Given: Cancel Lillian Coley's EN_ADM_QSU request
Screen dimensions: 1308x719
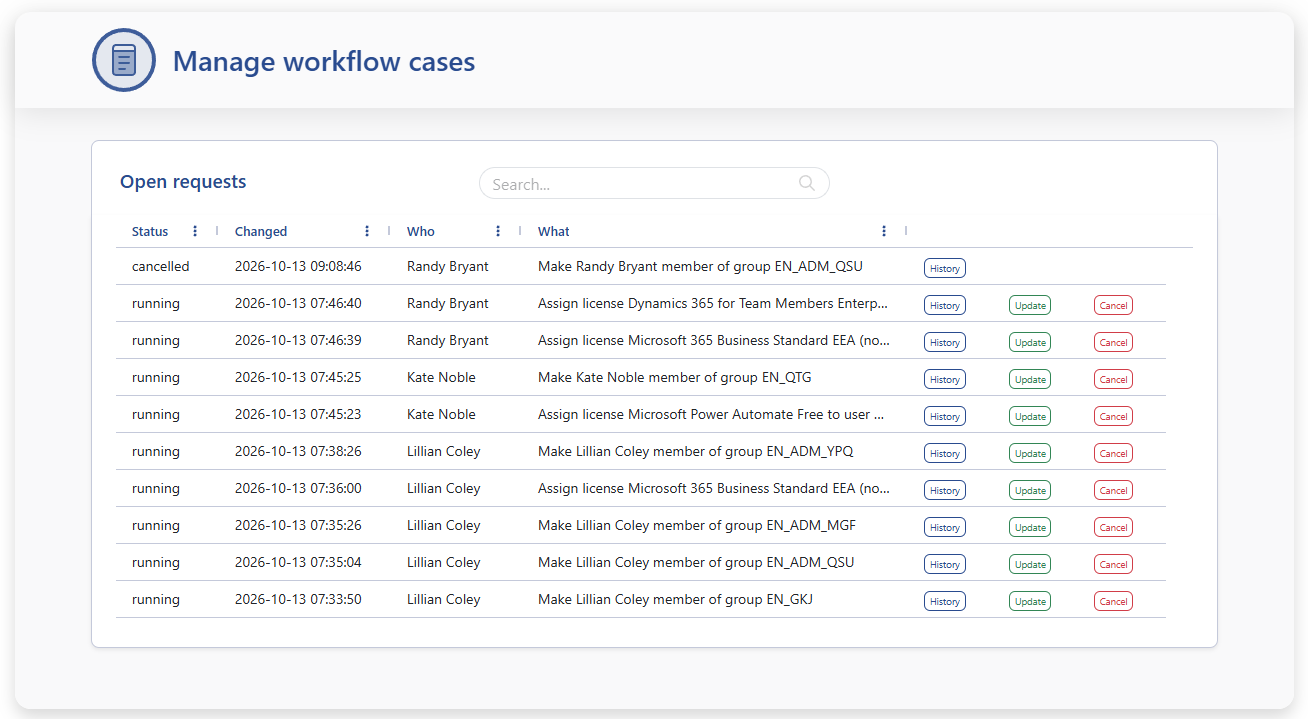Looking at the screenshot, I should 1113,564.
